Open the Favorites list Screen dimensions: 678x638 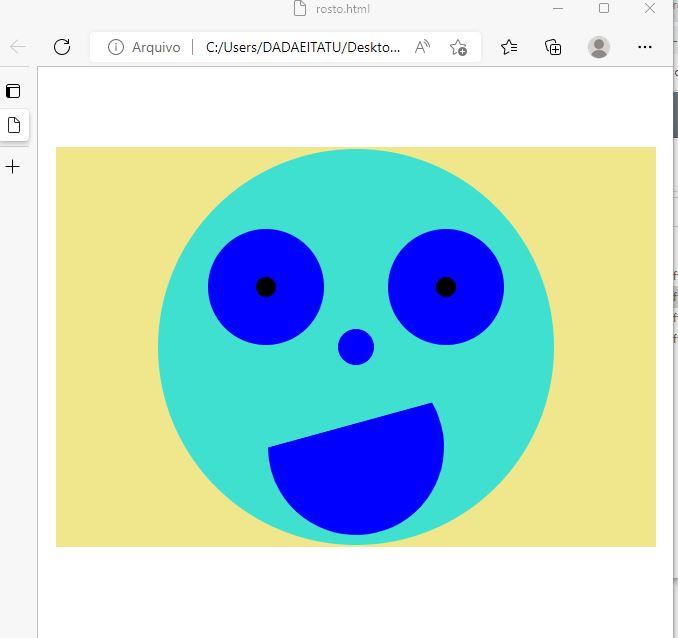pos(509,47)
